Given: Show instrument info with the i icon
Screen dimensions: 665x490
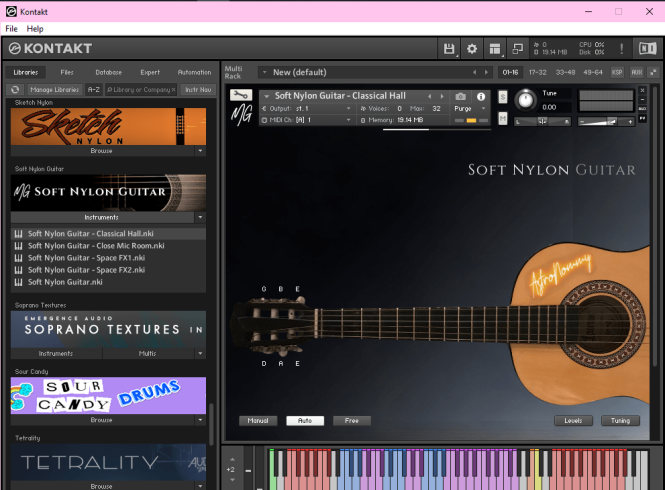Looking at the screenshot, I should (481, 97).
